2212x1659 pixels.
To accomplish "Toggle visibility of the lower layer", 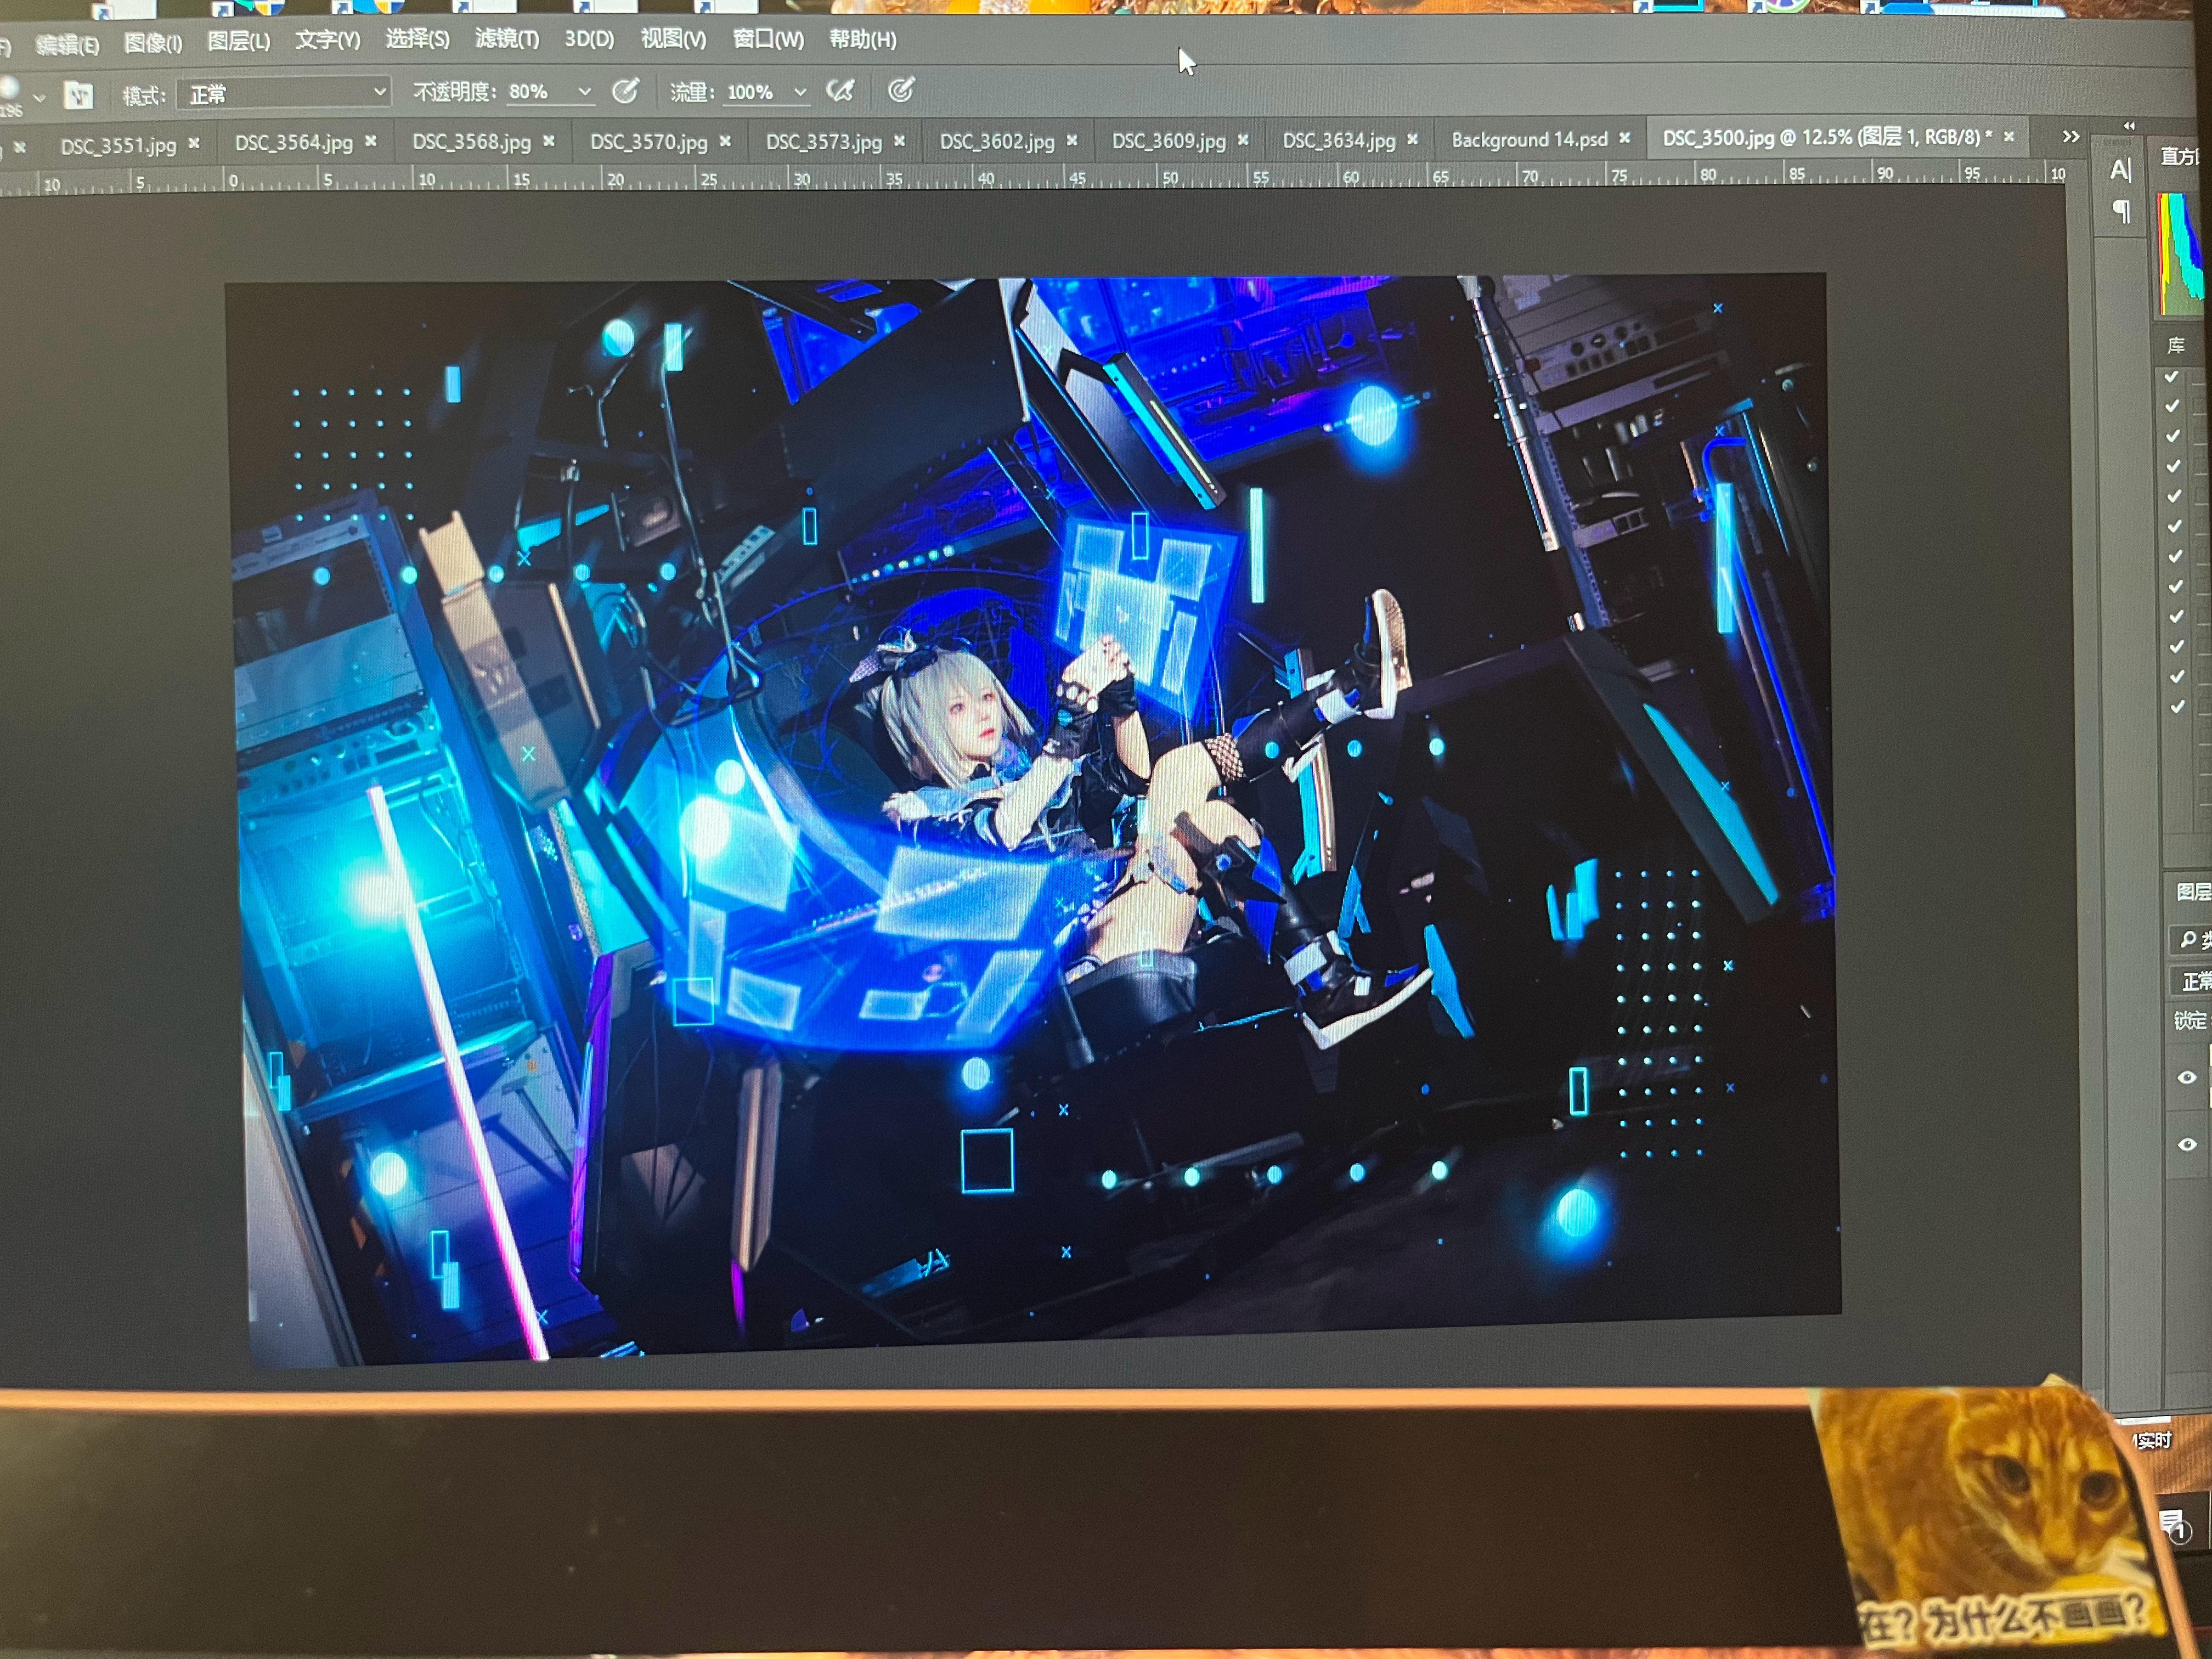I will 2187,1145.
